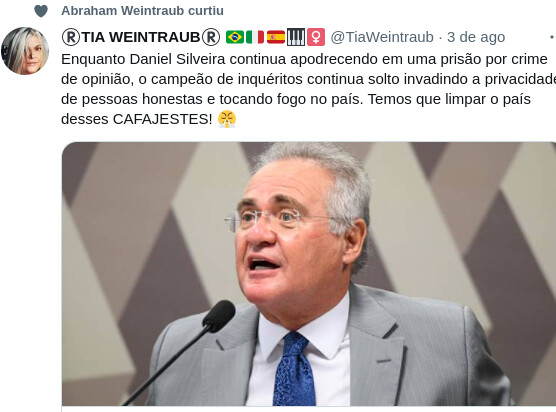Click the registered symbol after WEINTRAUB
Screen dimensions: 556x412
(211, 37)
